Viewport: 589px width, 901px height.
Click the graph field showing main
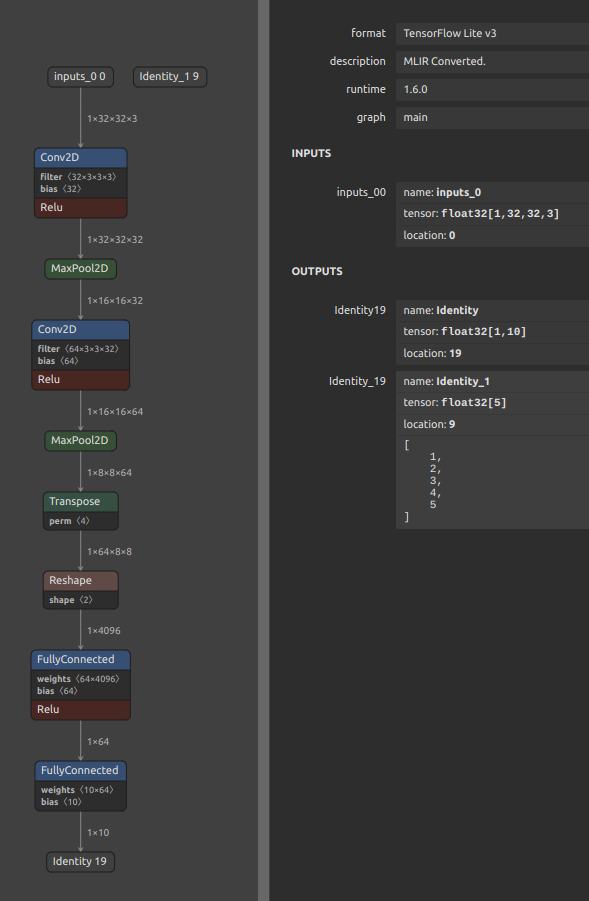[492, 117]
